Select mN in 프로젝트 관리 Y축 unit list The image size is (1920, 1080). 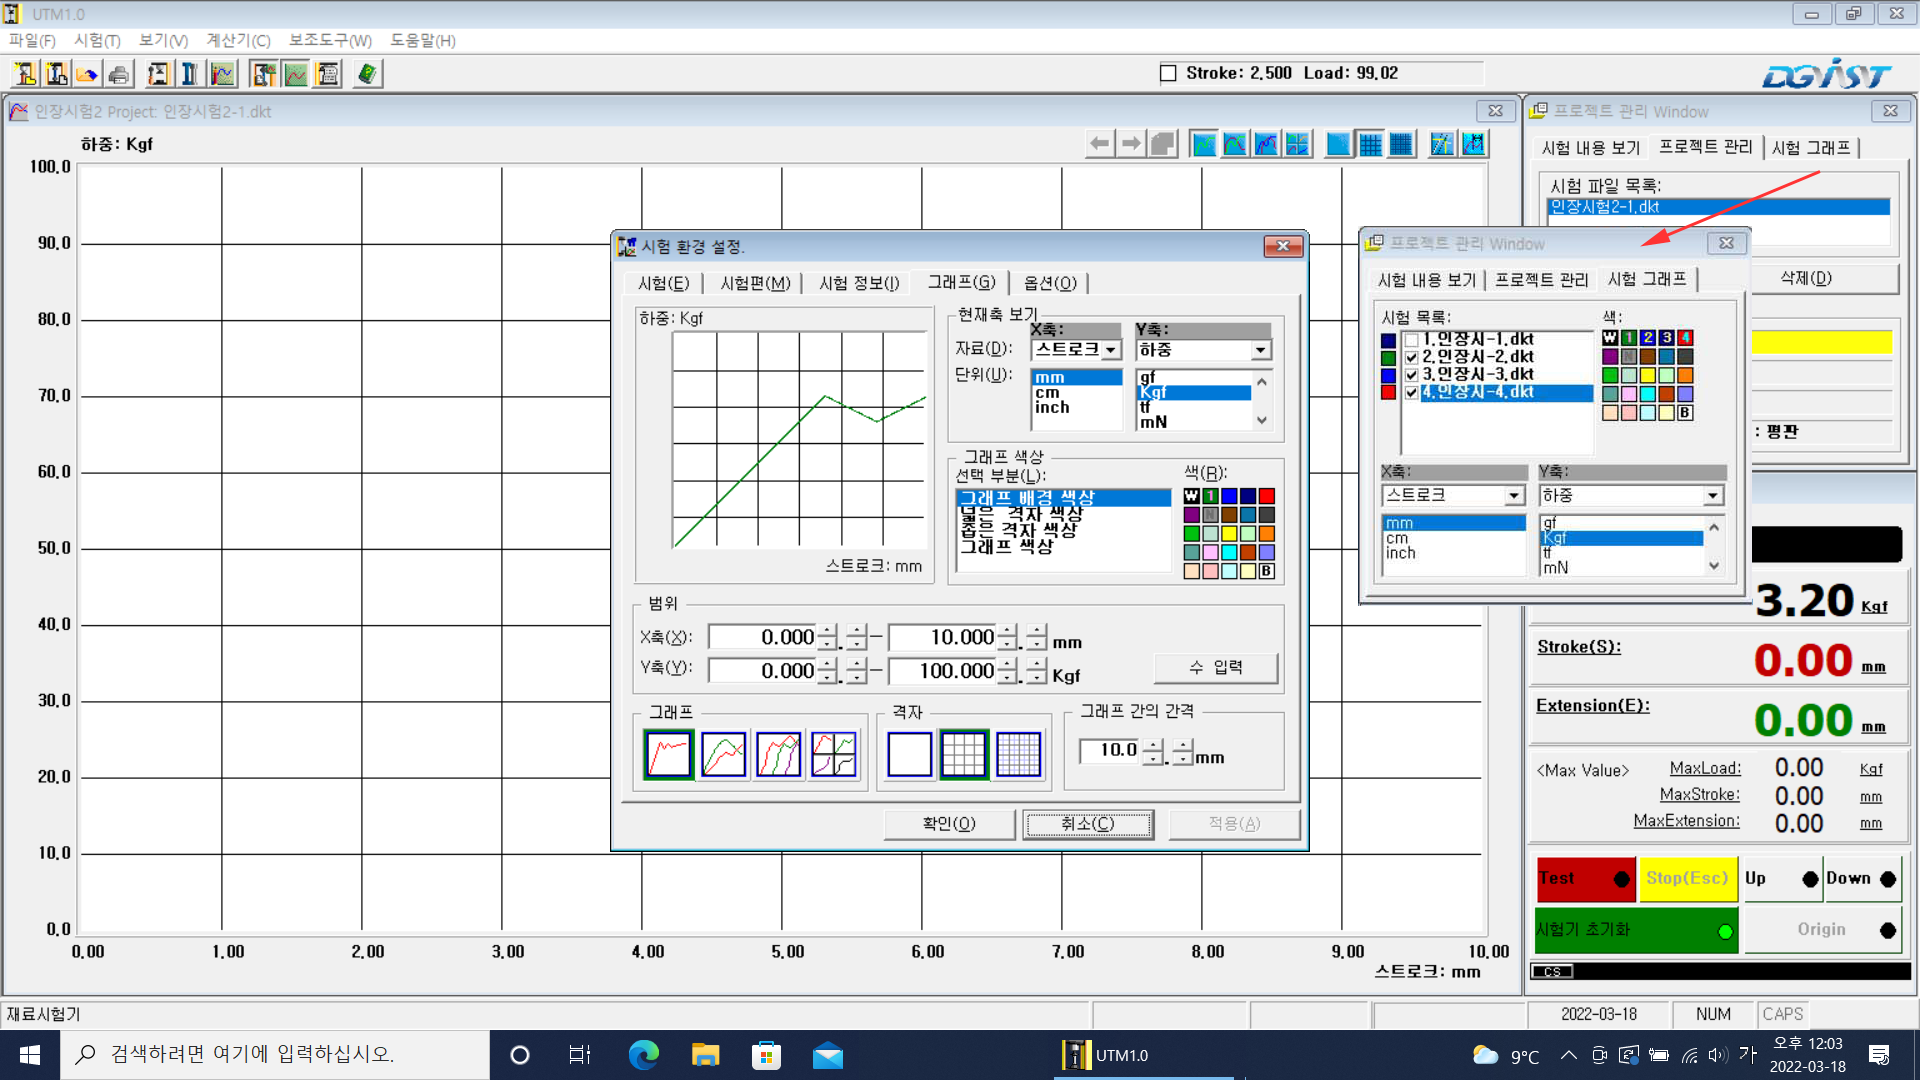(x=1620, y=568)
